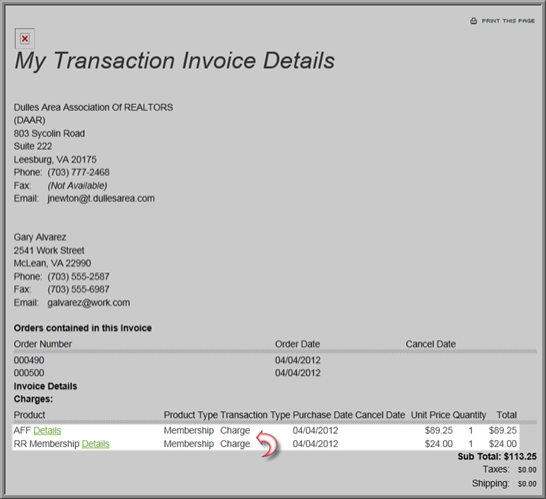Click the printer icon at top right
This screenshot has width=546, height=499.
pyautogui.click(x=474, y=21)
